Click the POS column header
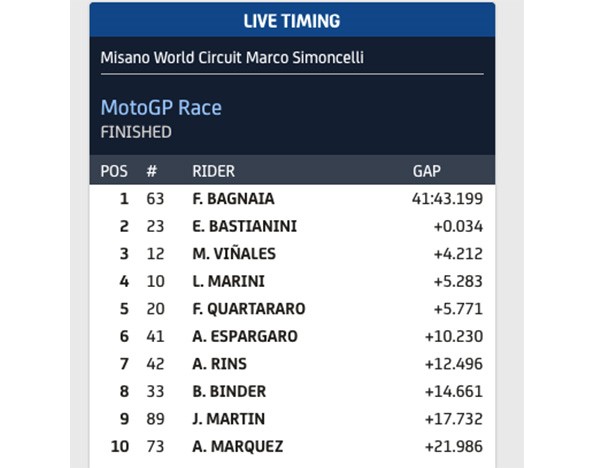The image size is (595, 468). coord(114,171)
